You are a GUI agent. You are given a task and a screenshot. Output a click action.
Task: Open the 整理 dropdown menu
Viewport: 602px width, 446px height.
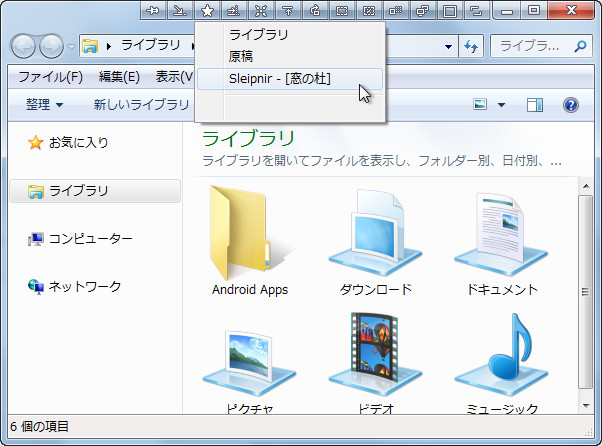point(45,104)
